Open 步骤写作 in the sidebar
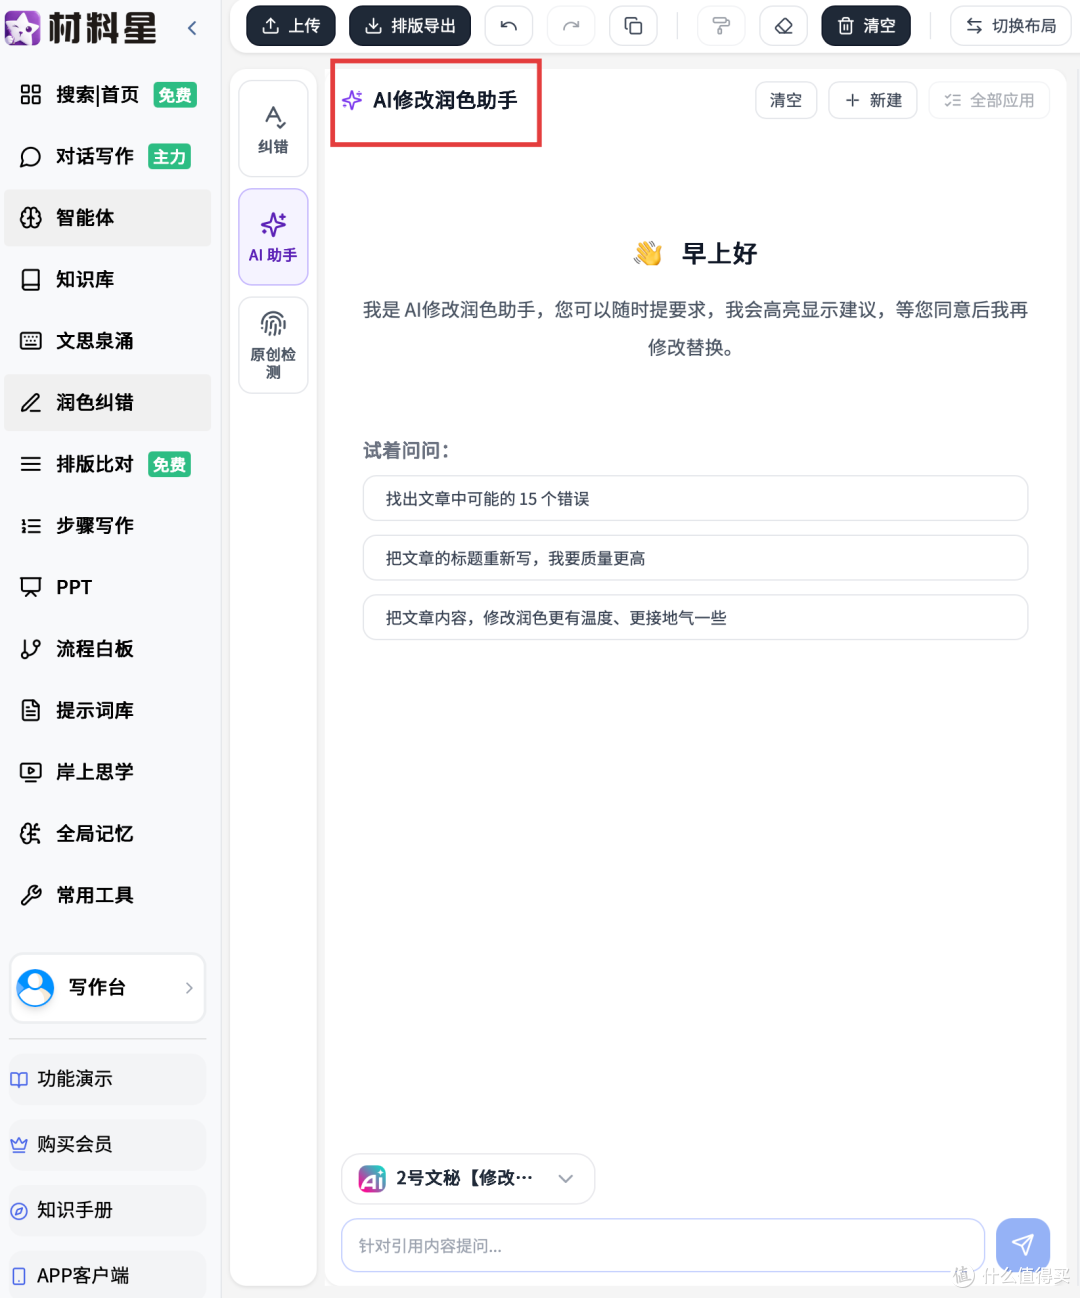1080x1298 pixels. [x=107, y=526]
